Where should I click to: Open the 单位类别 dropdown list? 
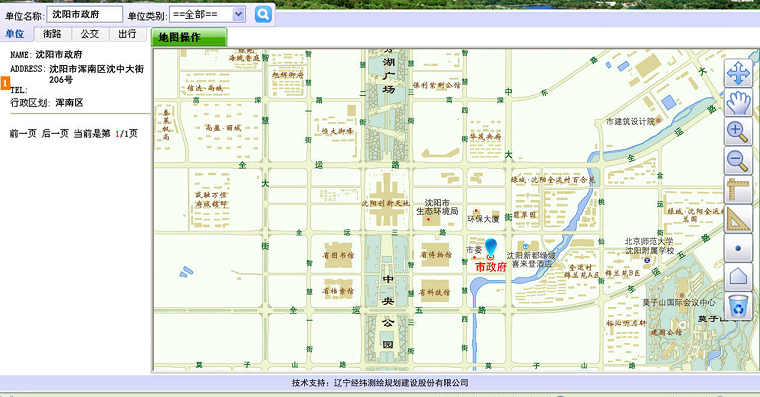(207, 15)
